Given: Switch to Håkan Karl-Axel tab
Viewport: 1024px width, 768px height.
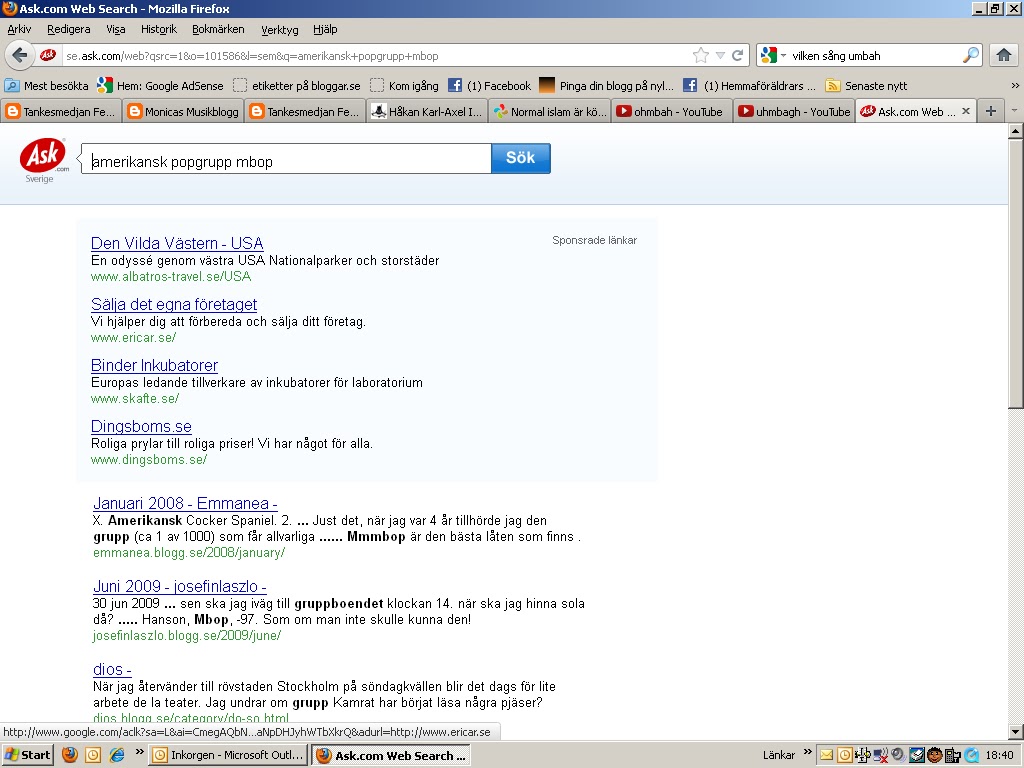Looking at the screenshot, I should tap(427, 111).
